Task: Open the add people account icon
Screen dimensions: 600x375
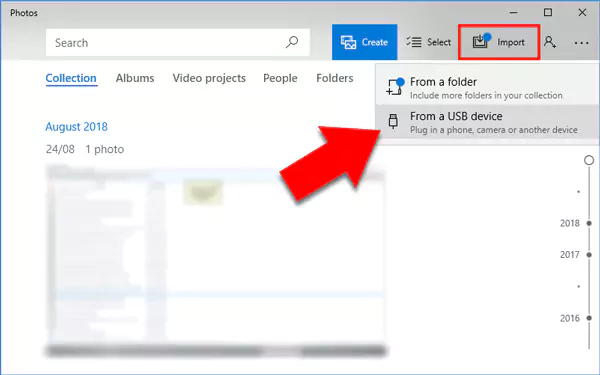Action: [x=550, y=42]
